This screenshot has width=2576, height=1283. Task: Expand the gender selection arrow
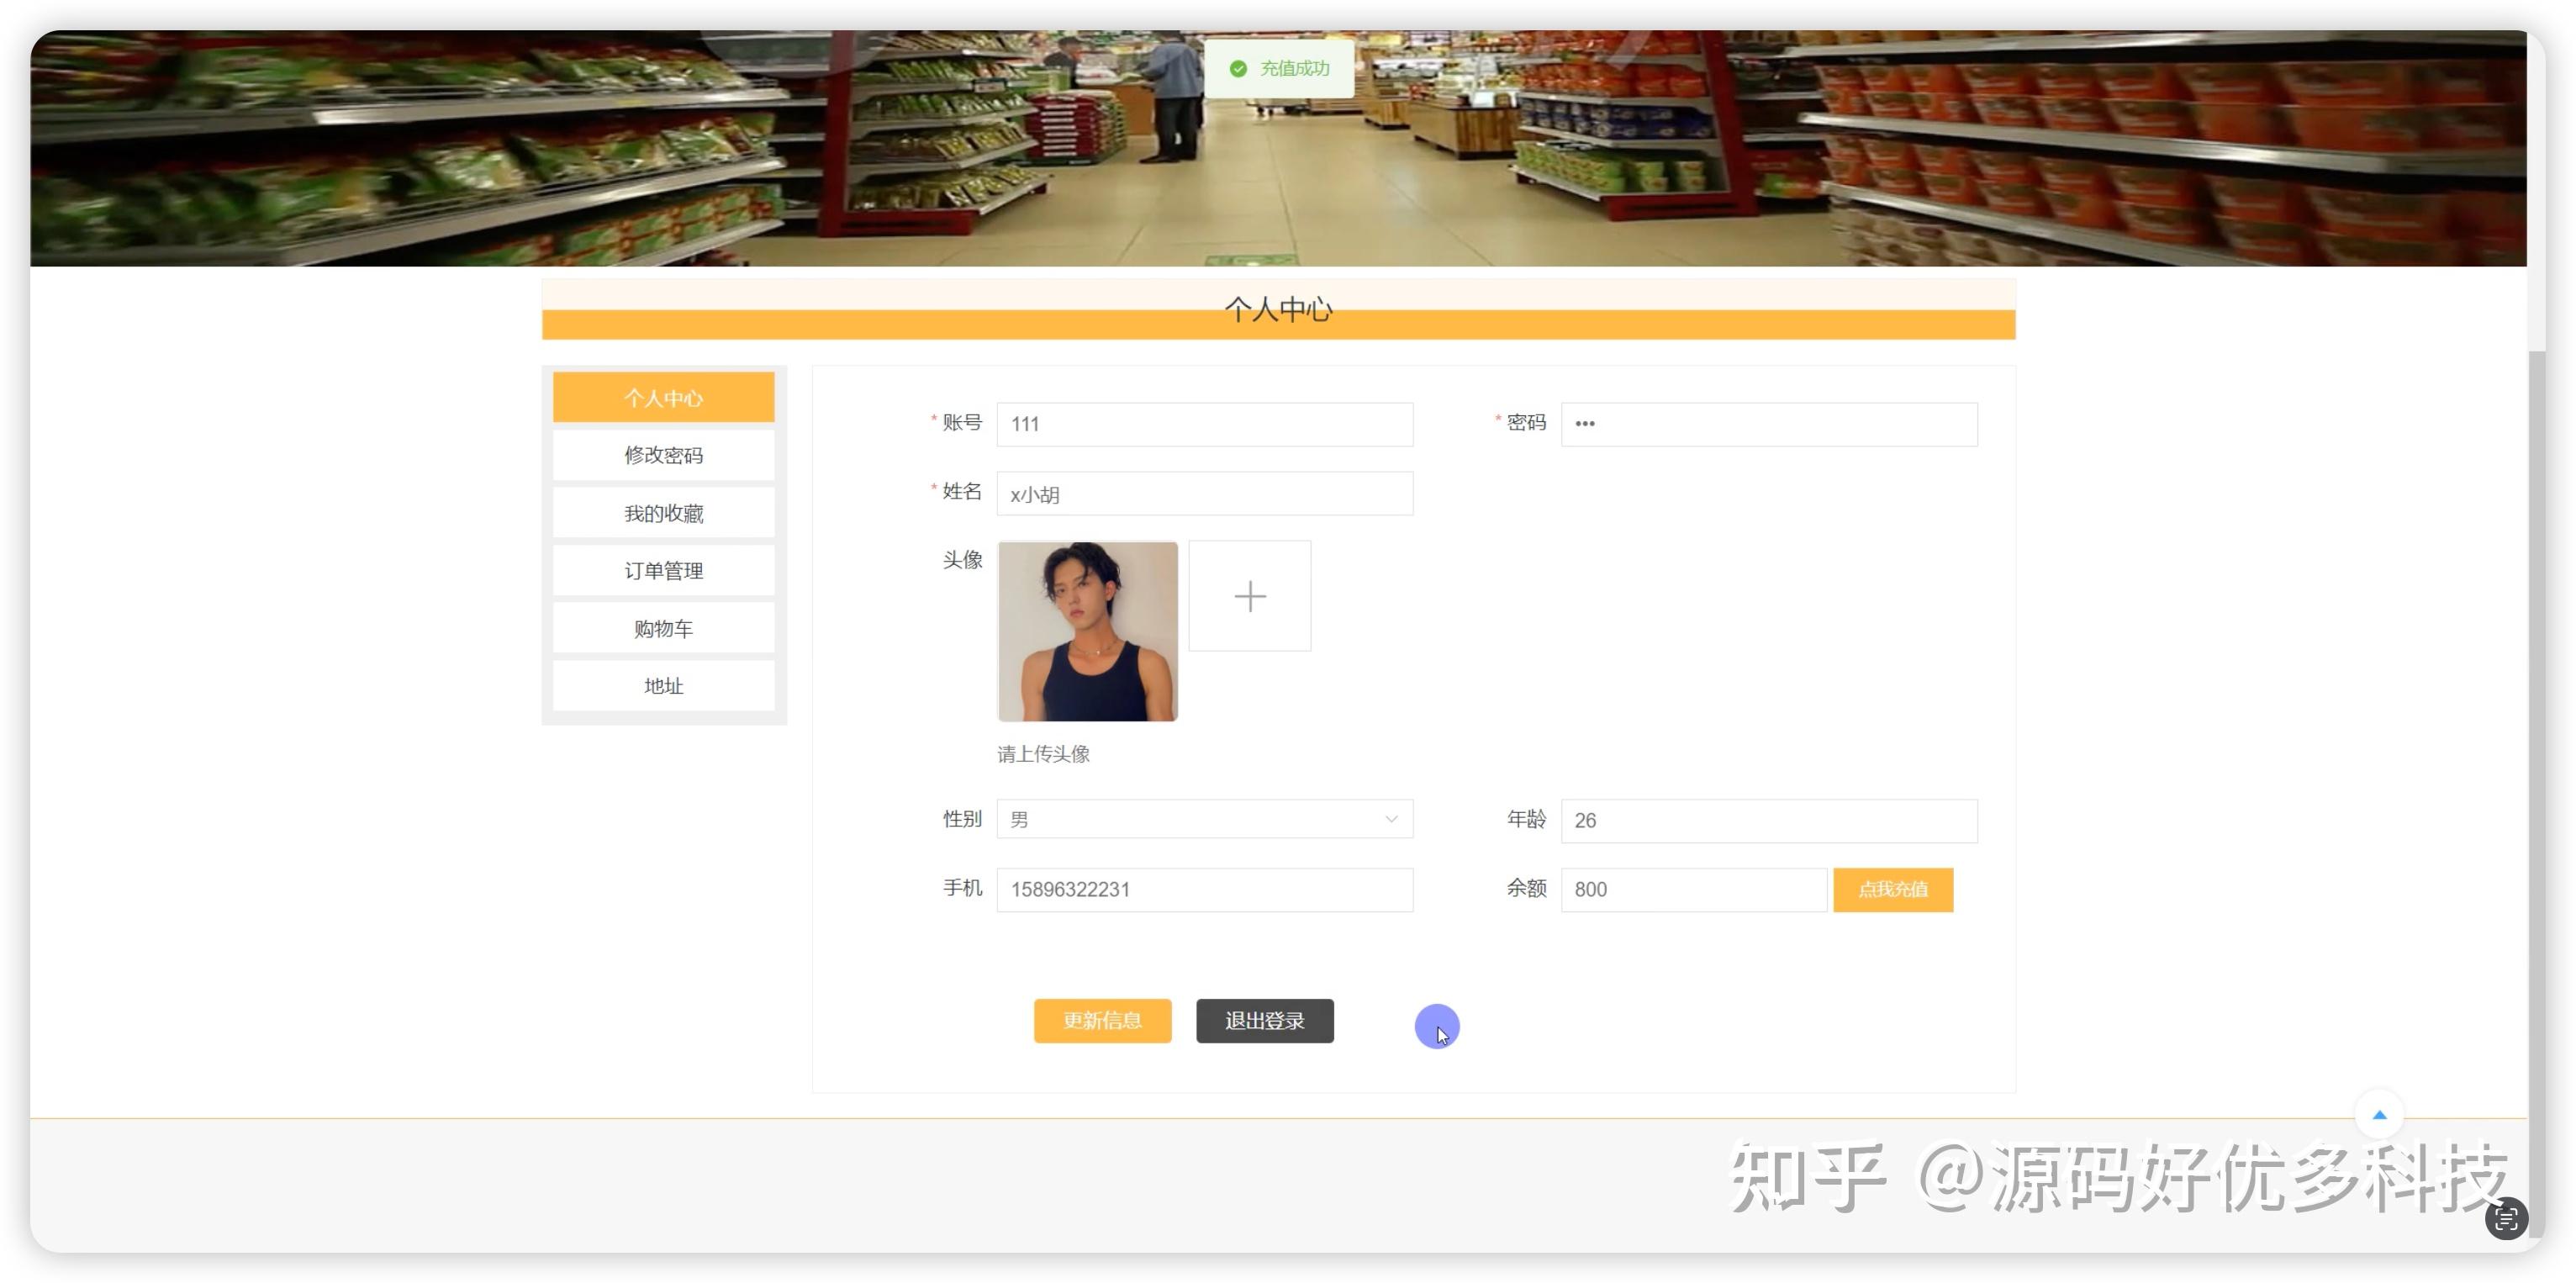(1391, 818)
